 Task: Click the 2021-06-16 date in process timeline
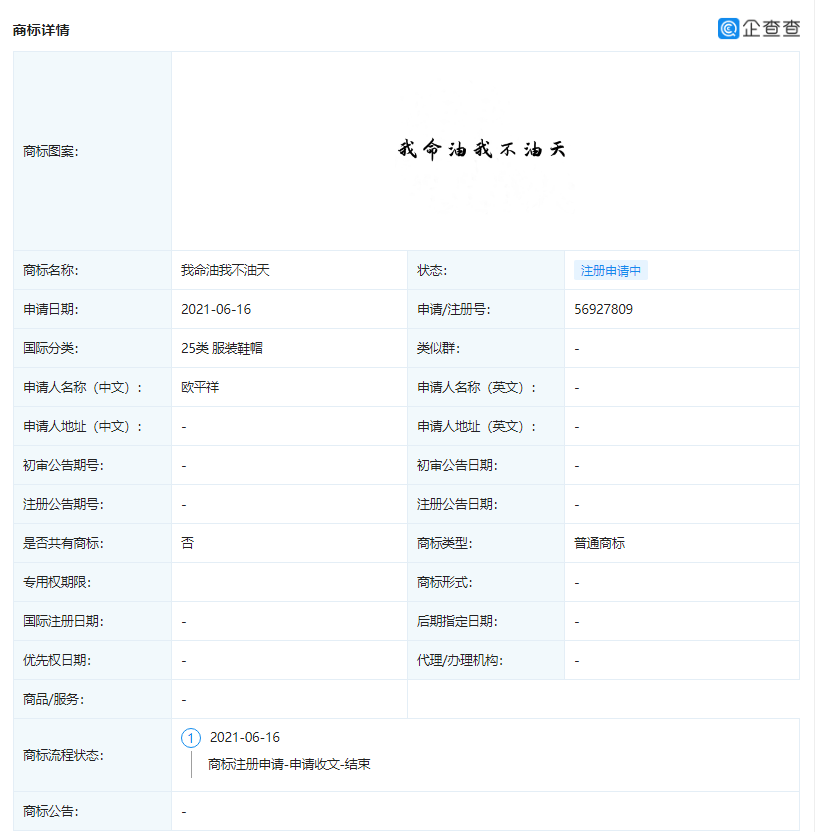click(245, 738)
